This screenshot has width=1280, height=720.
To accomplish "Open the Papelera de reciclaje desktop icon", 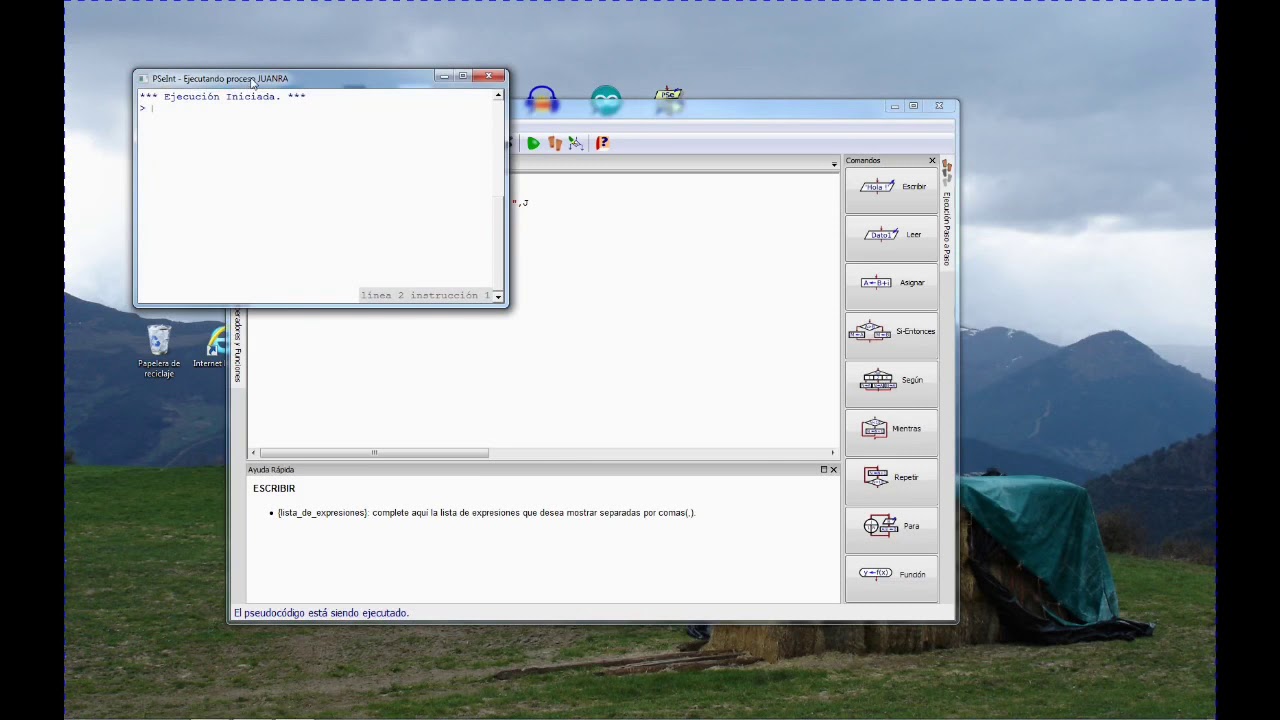I will [159, 351].
